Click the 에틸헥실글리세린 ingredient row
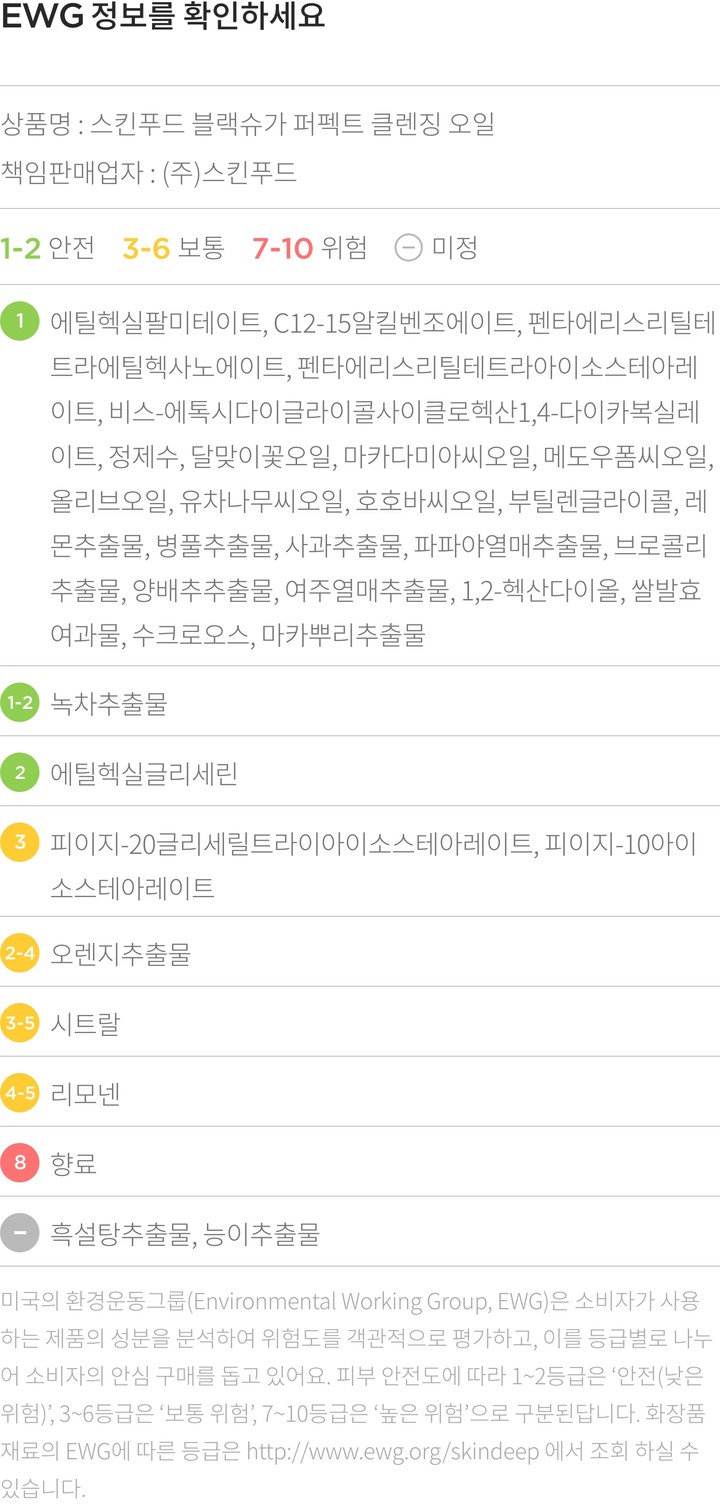 (144, 774)
